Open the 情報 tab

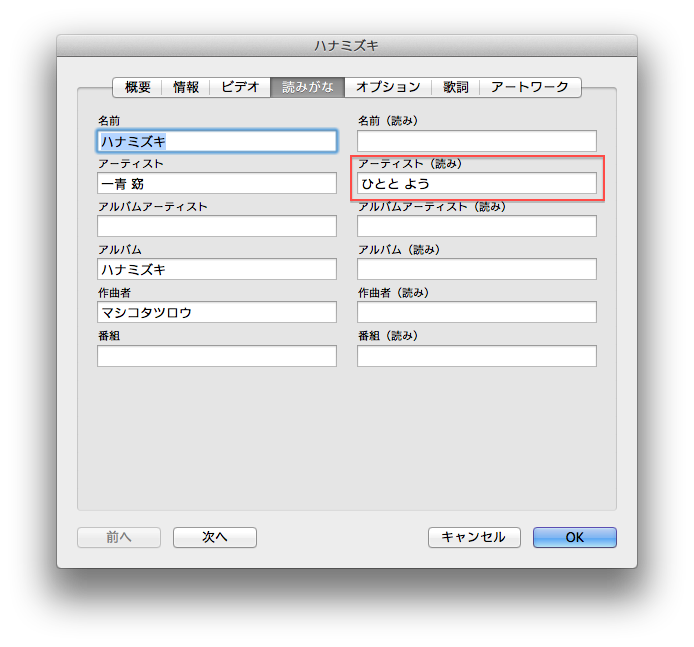pyautogui.click(x=186, y=87)
